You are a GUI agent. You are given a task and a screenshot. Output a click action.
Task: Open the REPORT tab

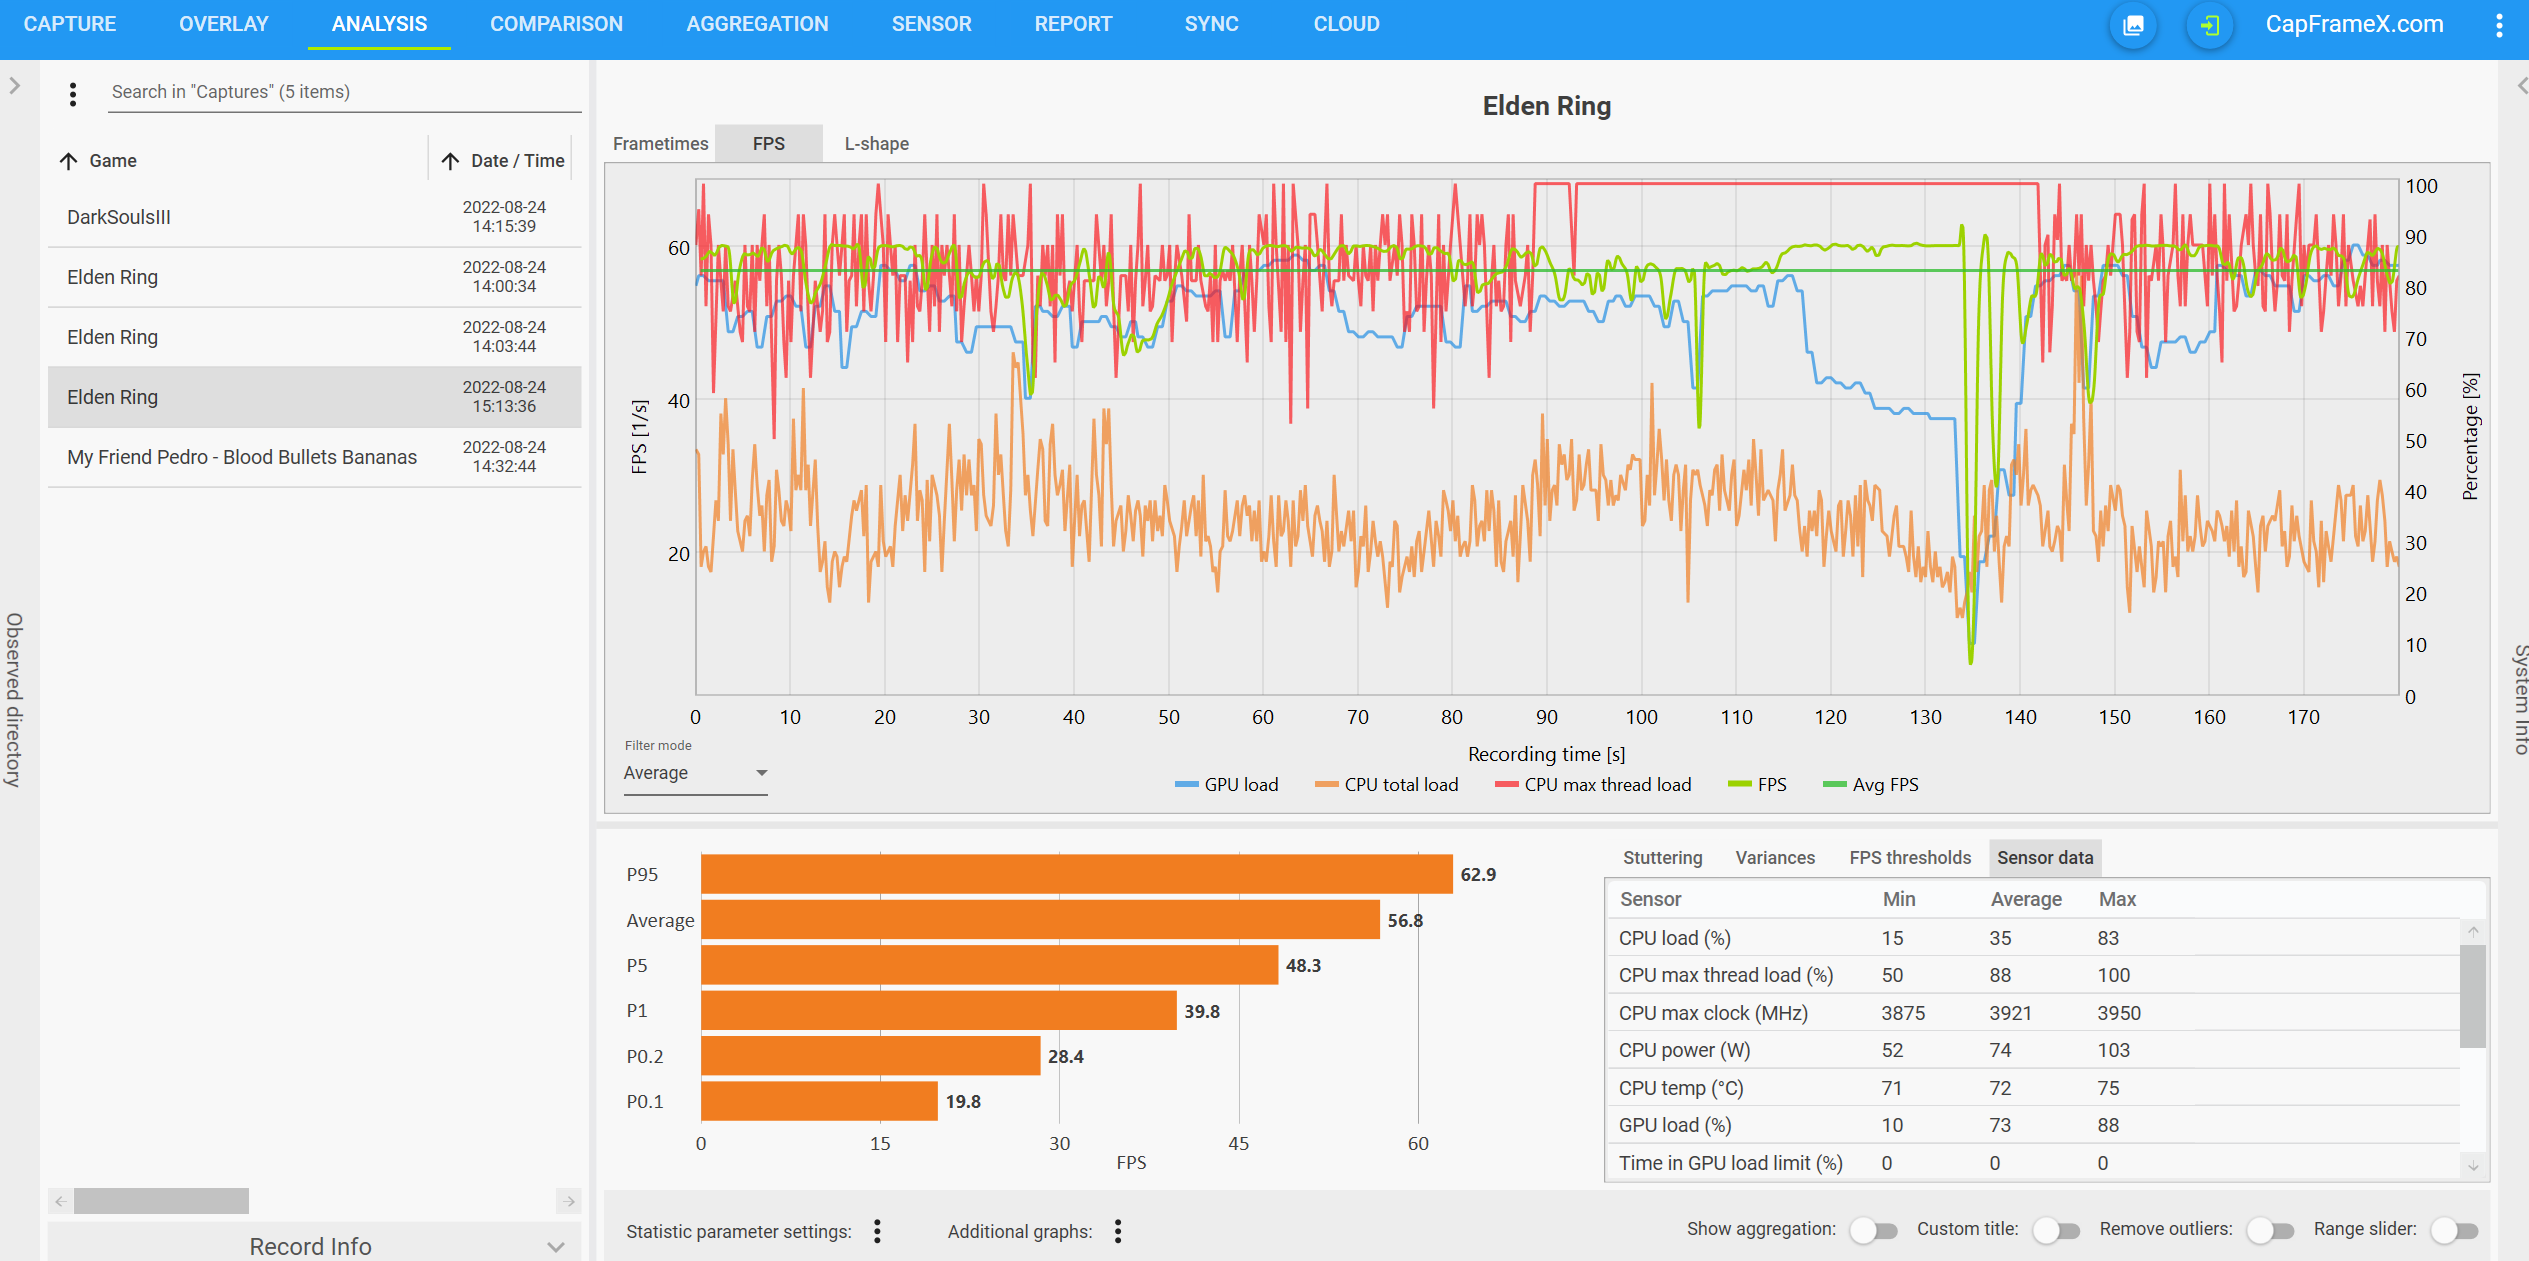[x=1073, y=24]
